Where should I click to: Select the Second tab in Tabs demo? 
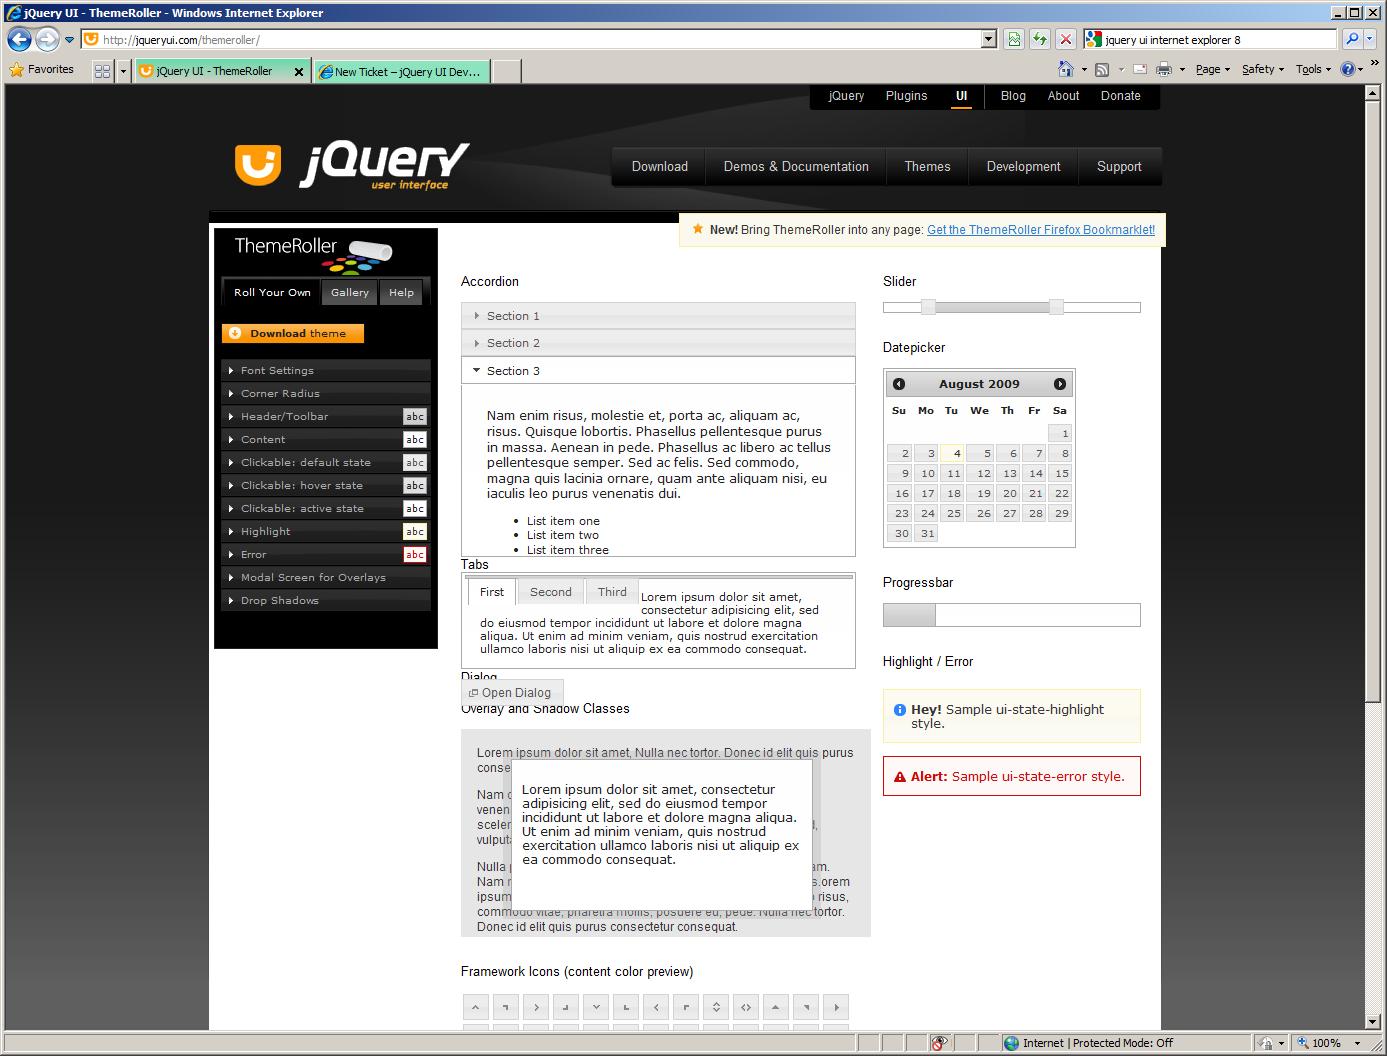tap(551, 592)
